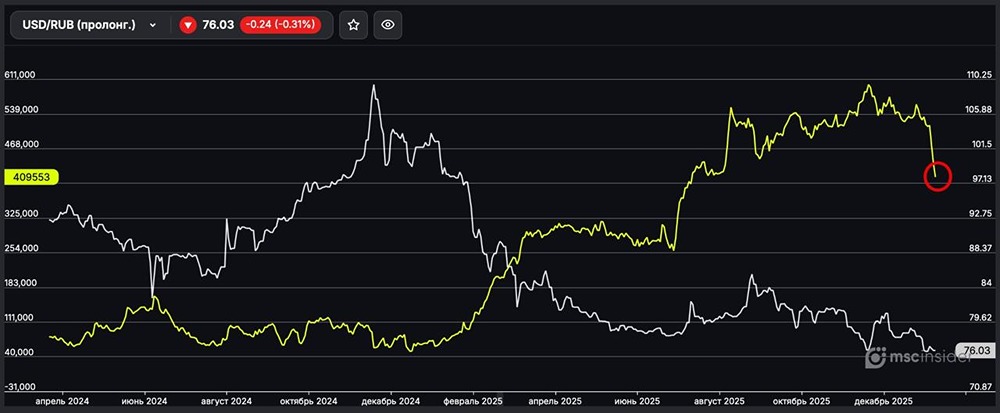Click the 611,000 left axis label
The width and height of the screenshot is (1000, 413).
[x=20, y=75]
